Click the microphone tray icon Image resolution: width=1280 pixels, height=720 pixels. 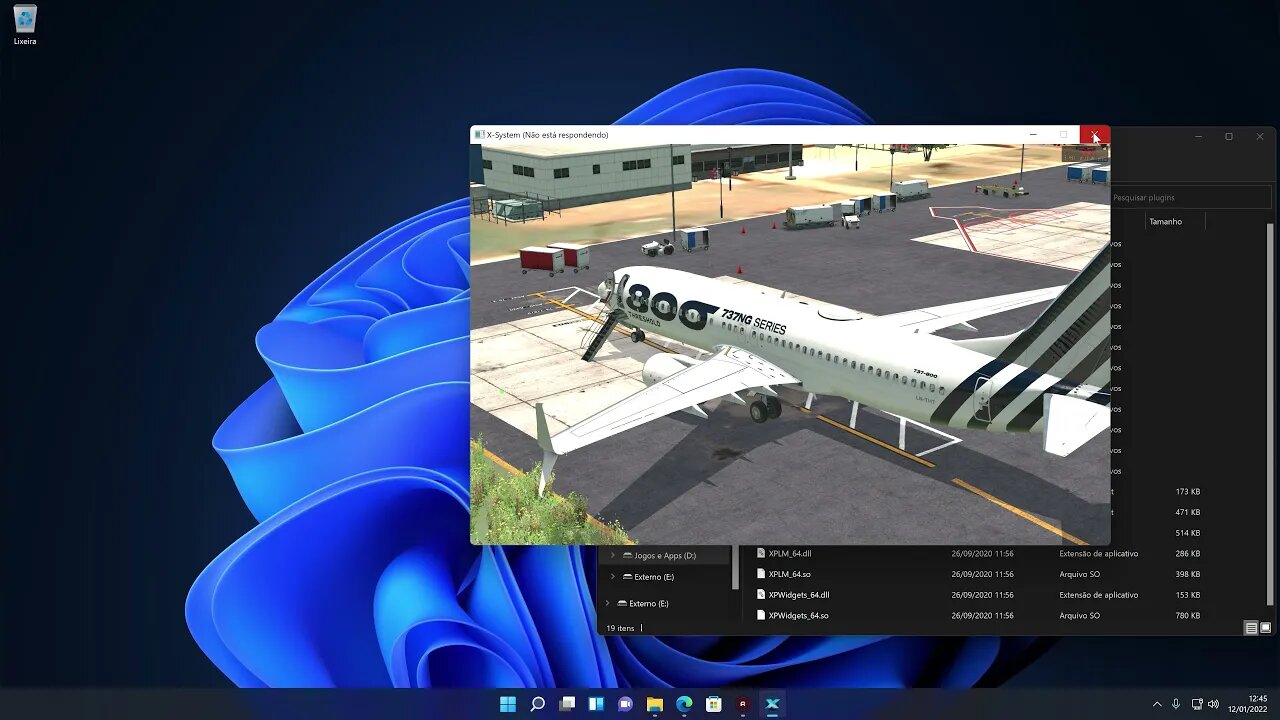(x=1176, y=704)
